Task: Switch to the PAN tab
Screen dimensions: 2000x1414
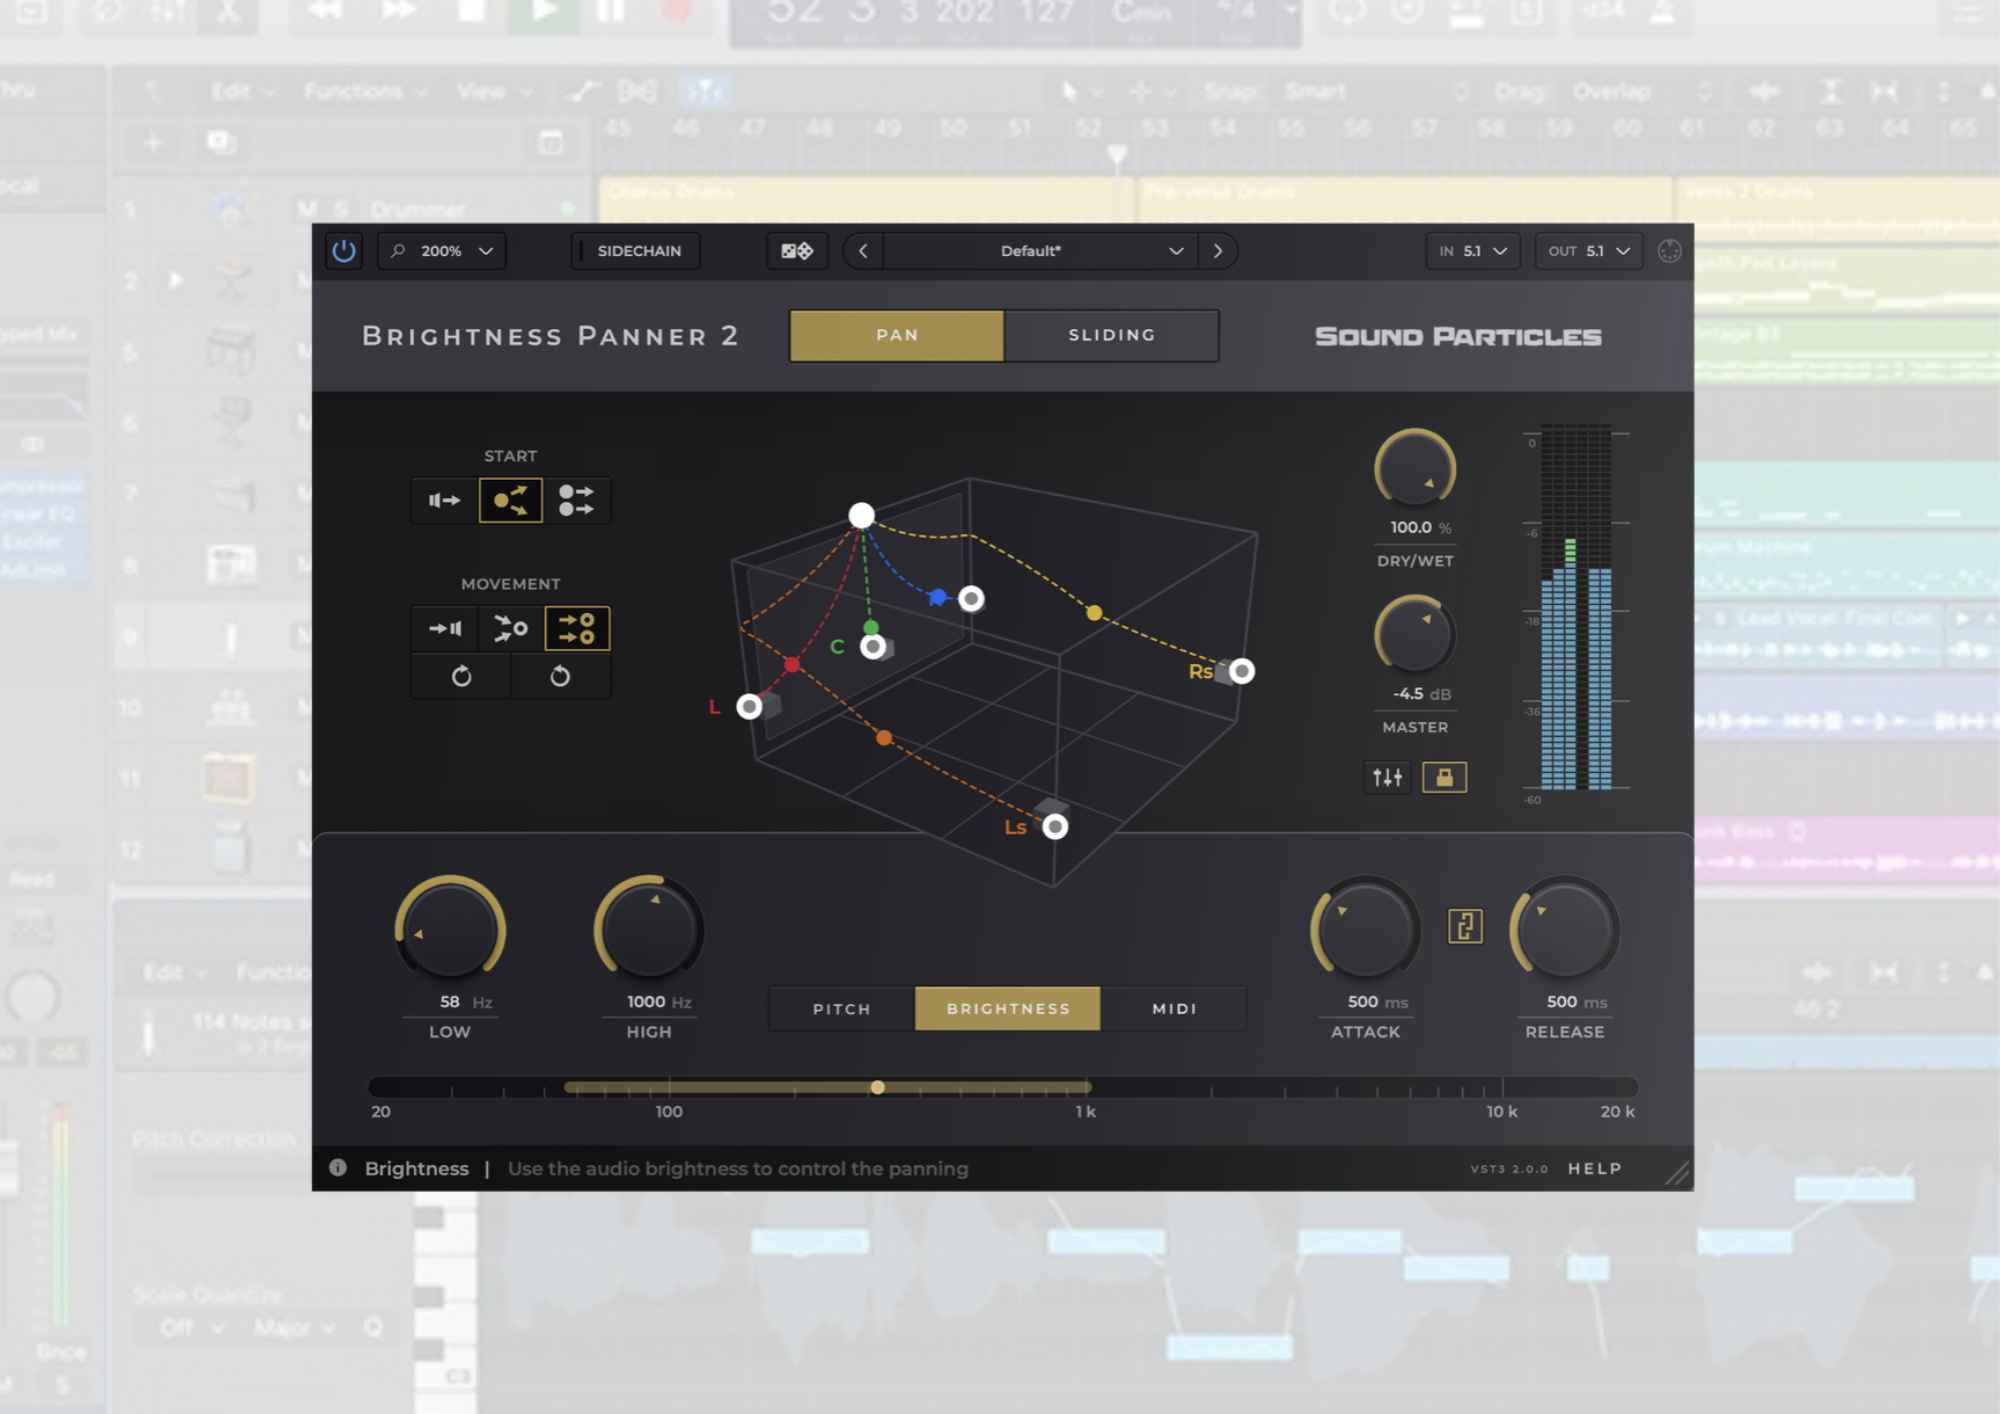Action: [x=897, y=335]
